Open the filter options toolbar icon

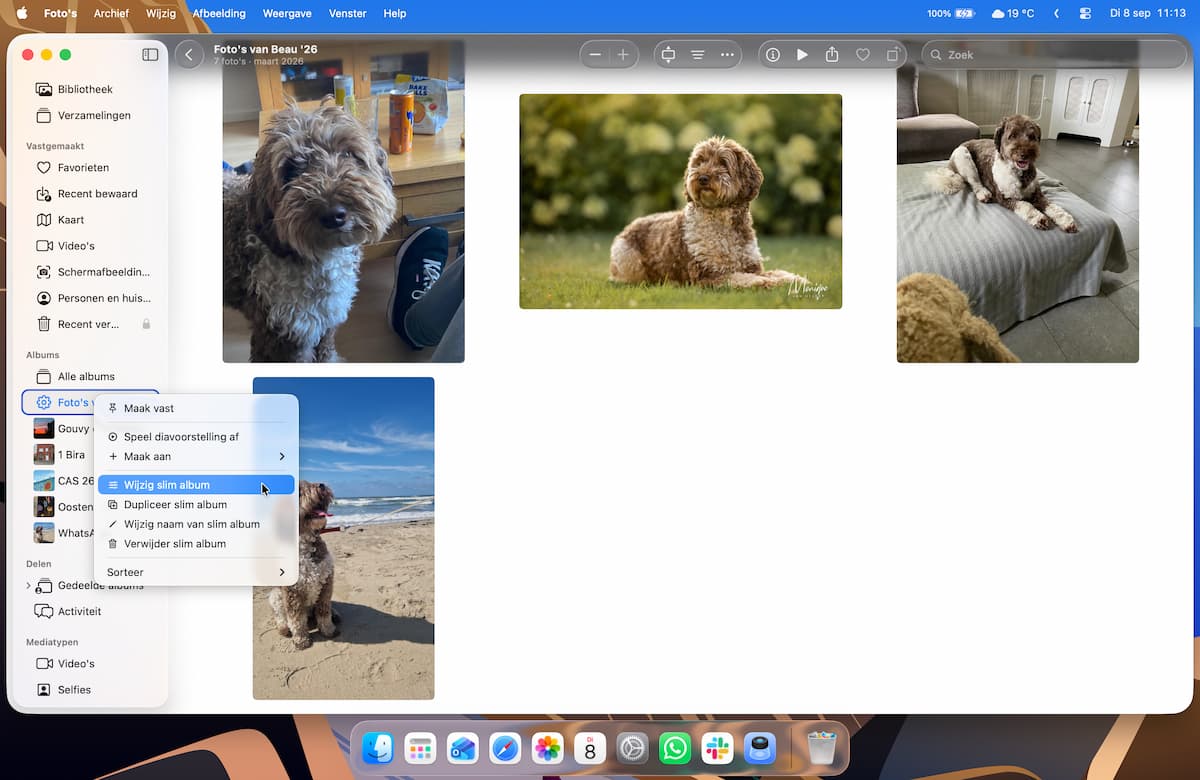coord(698,55)
